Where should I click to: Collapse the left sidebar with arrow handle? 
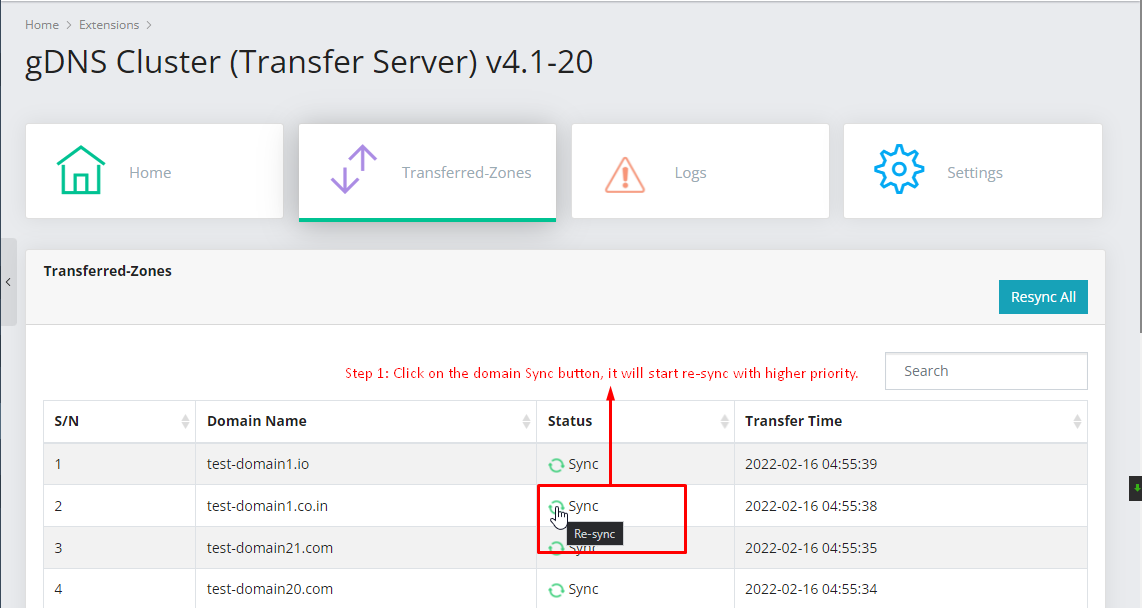pos(8,282)
